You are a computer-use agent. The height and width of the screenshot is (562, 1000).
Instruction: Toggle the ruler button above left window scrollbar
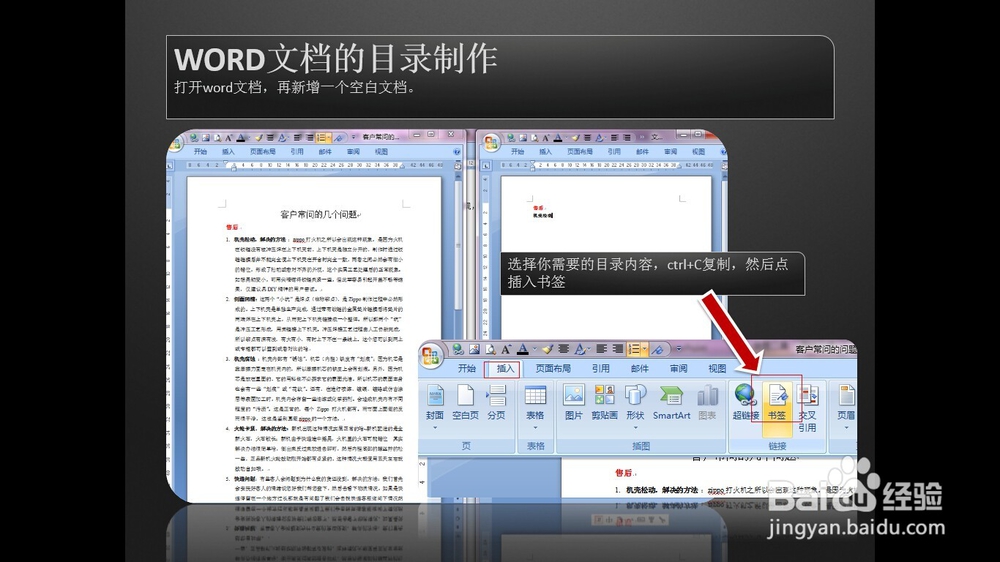[x=458, y=165]
